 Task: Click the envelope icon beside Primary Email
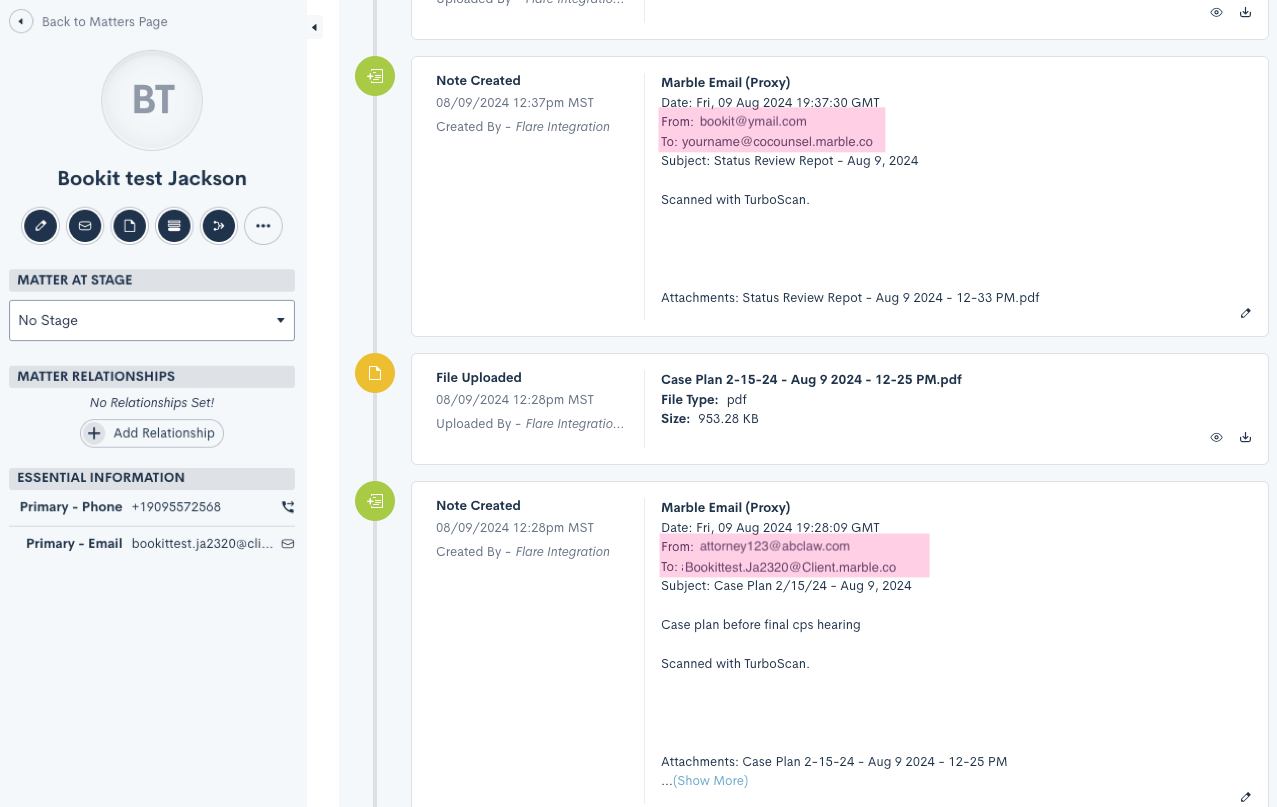coord(288,544)
